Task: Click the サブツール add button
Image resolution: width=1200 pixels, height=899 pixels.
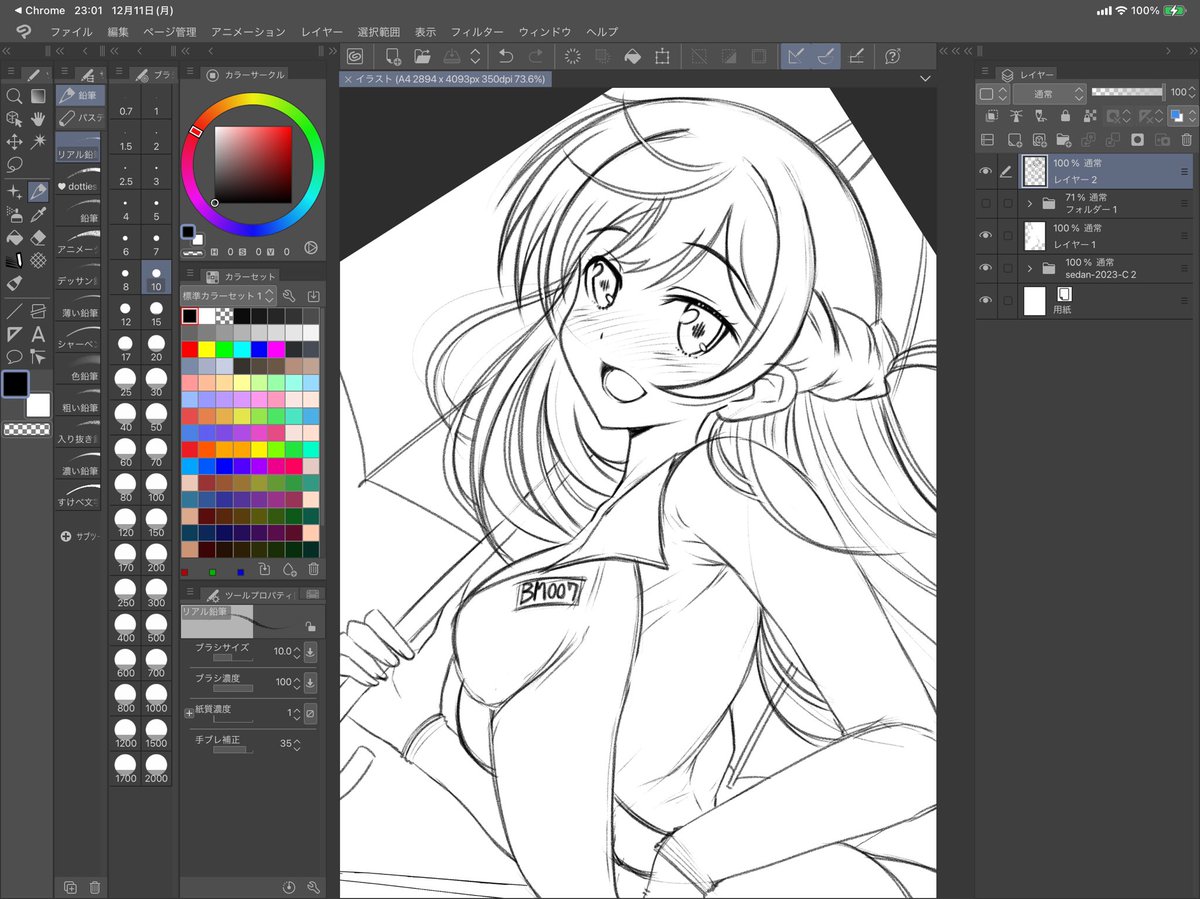Action: (66, 536)
